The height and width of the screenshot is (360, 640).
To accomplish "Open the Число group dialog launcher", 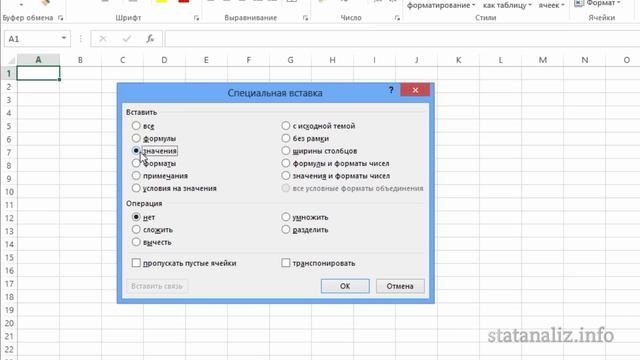I will tap(397, 18).
